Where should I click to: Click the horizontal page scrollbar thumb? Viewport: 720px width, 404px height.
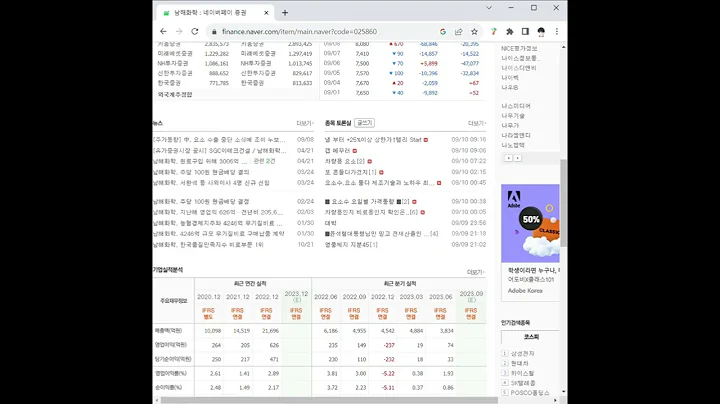(x=329, y=400)
